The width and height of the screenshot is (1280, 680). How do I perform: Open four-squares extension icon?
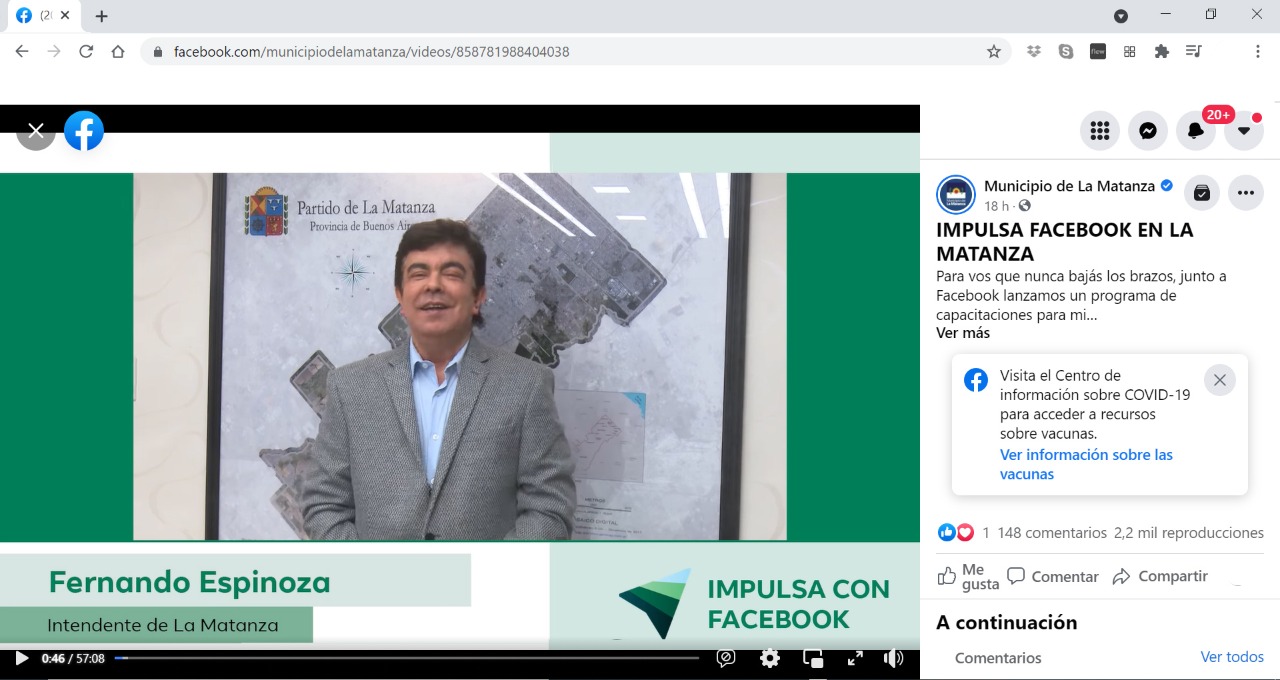click(1130, 51)
